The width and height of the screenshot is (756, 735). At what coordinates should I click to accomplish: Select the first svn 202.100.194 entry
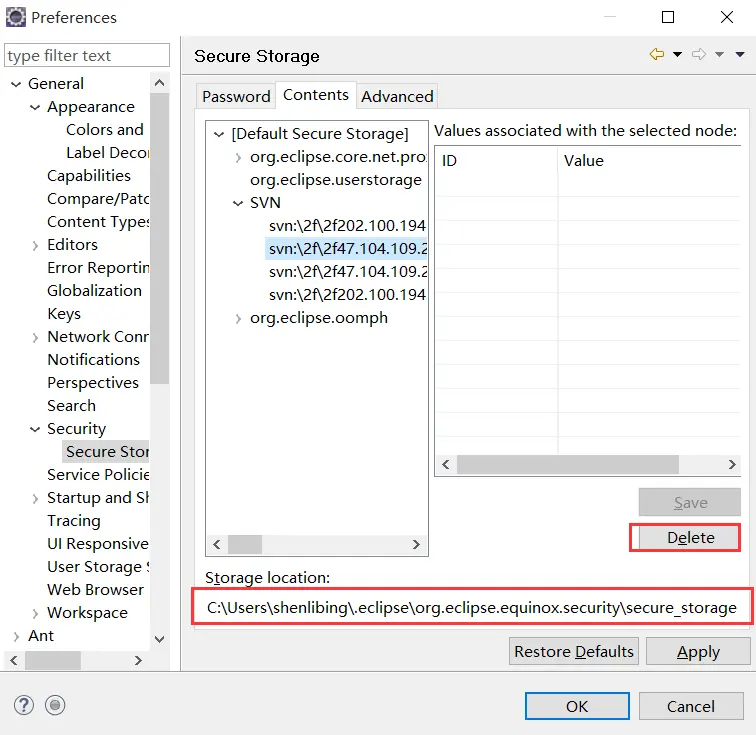point(347,226)
